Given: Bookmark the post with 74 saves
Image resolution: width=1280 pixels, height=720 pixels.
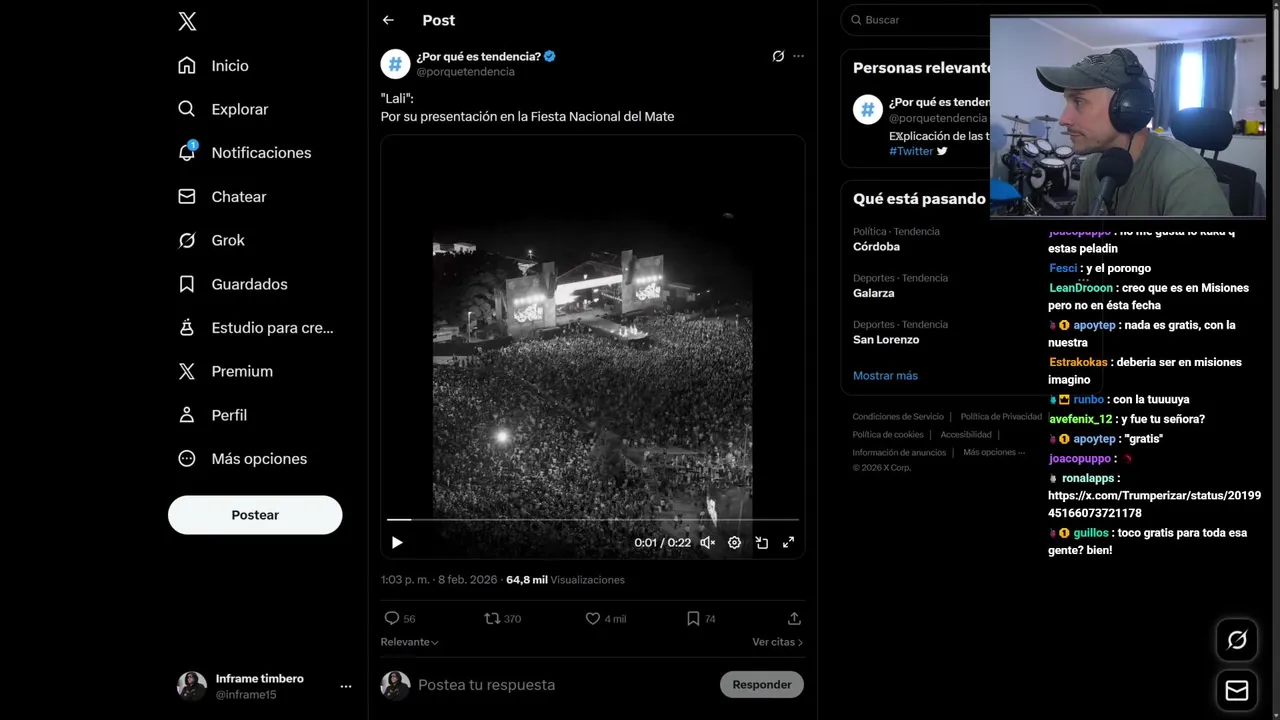Looking at the screenshot, I should coord(692,619).
